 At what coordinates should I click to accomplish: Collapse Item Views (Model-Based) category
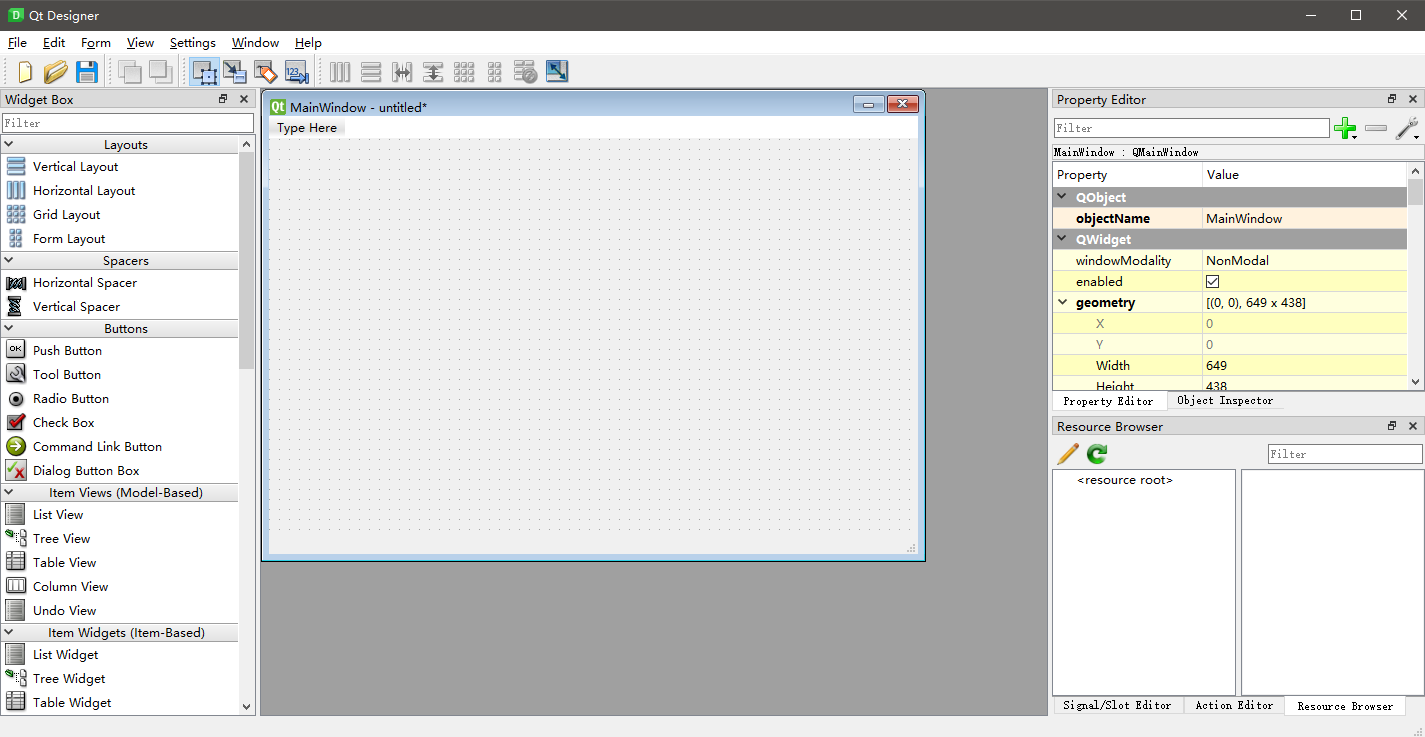coord(9,493)
